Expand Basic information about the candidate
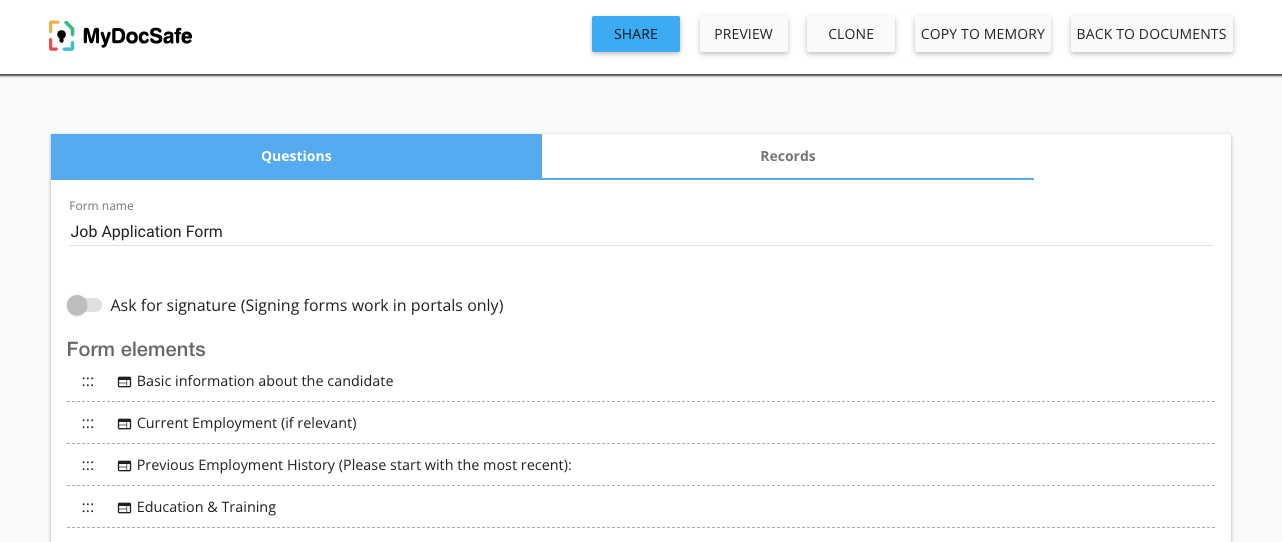 tap(265, 381)
